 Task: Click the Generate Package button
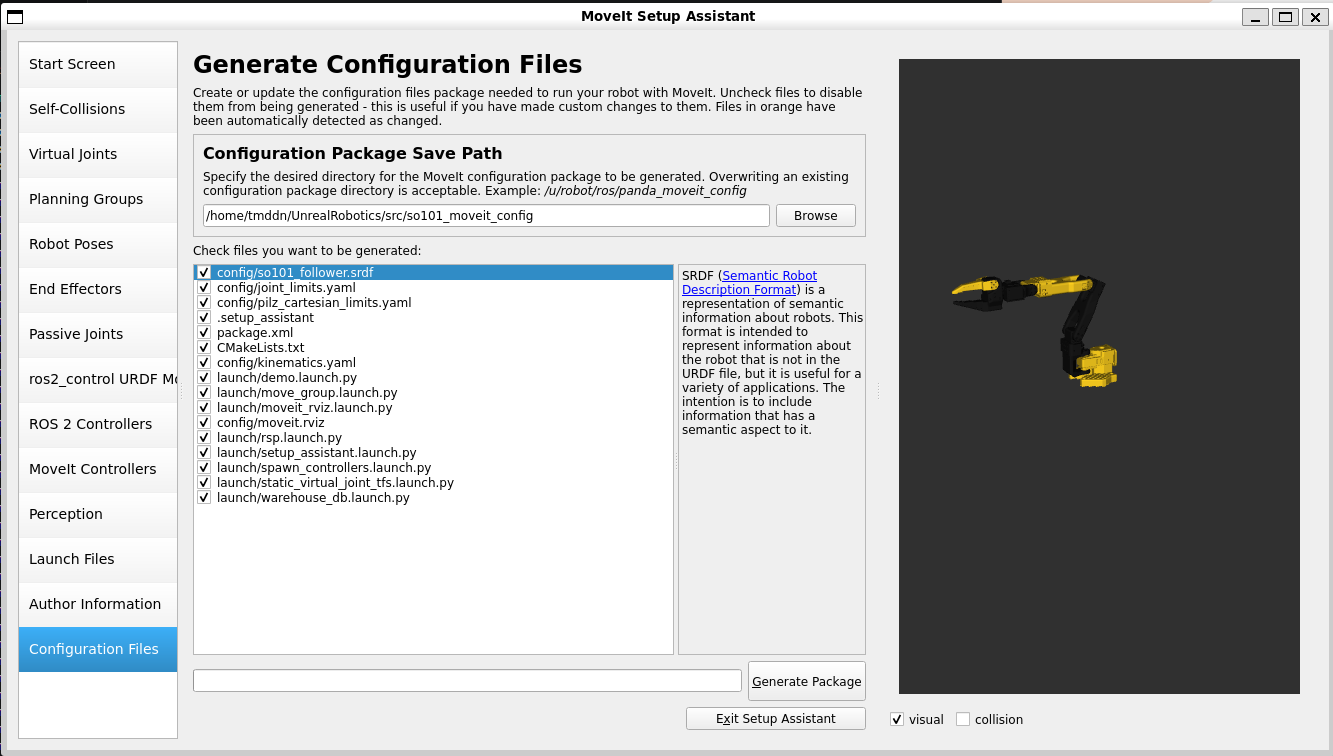click(x=806, y=681)
